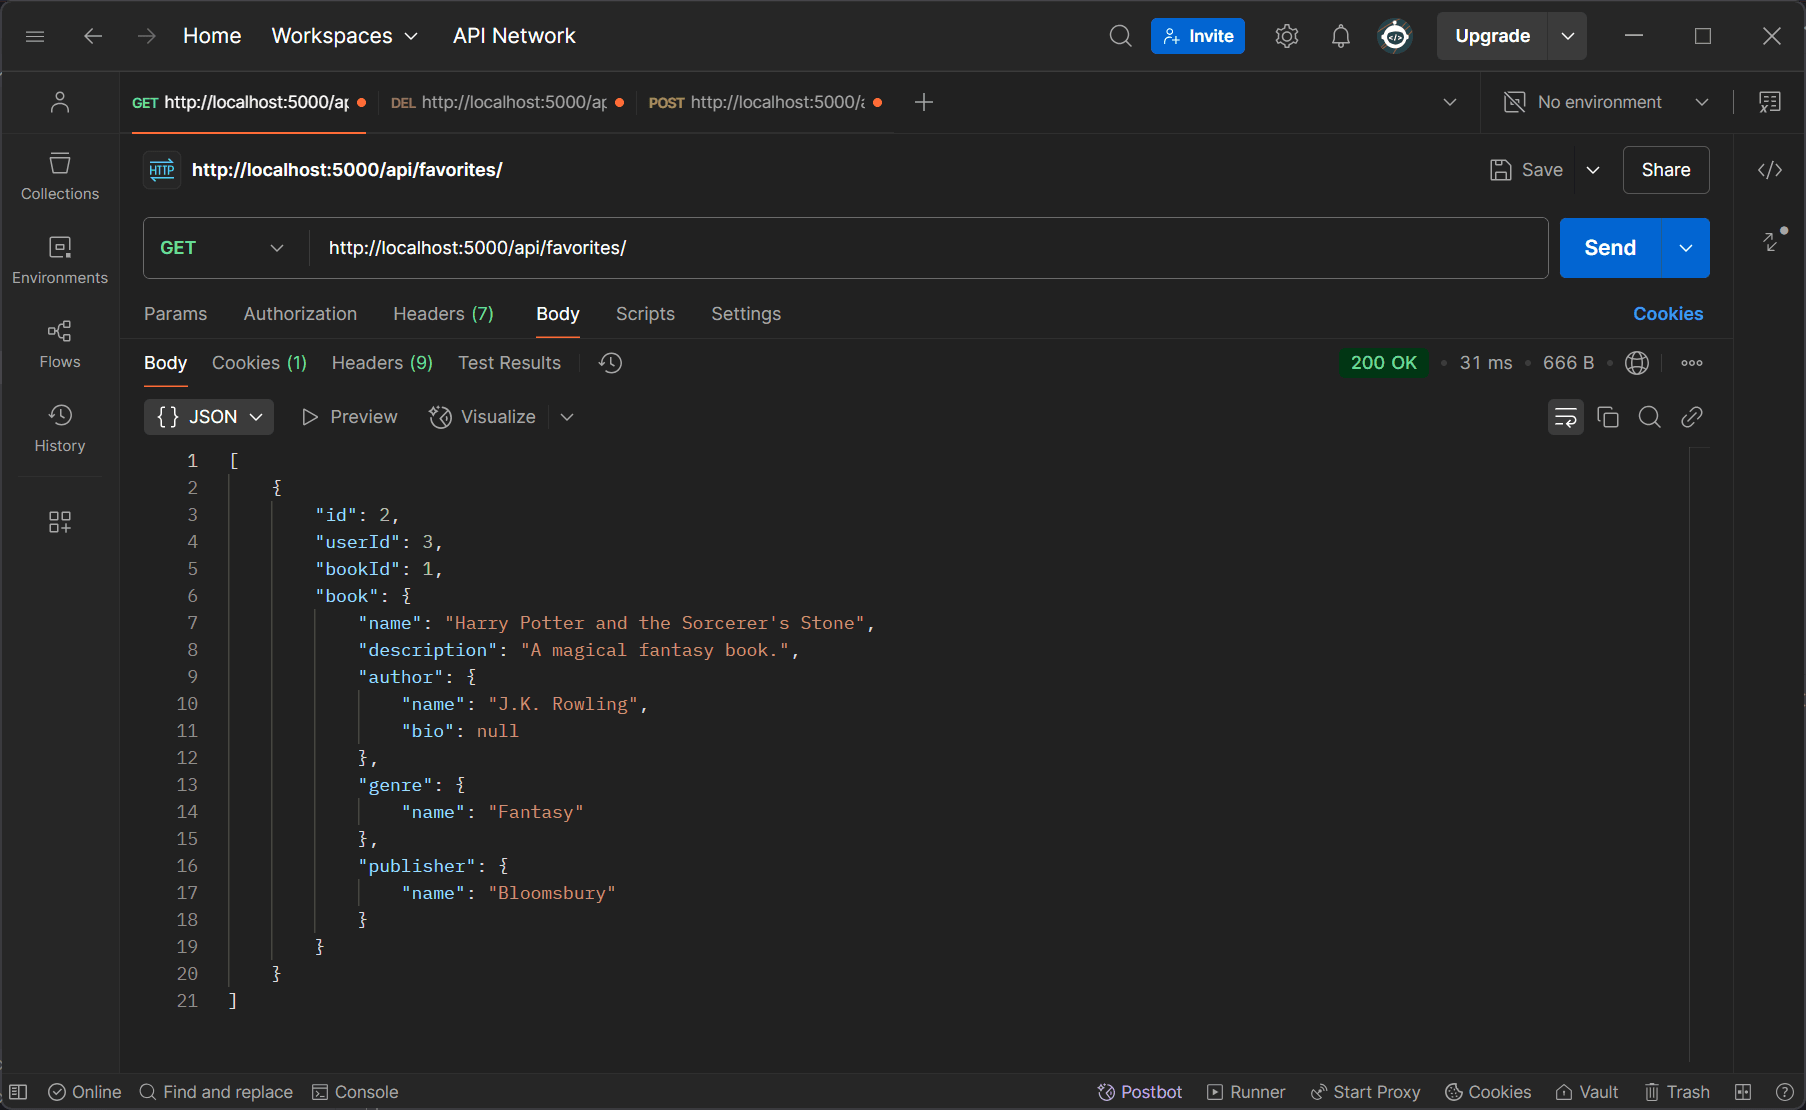Click into the request URL field
The image size is (1806, 1110).
pyautogui.click(x=928, y=248)
